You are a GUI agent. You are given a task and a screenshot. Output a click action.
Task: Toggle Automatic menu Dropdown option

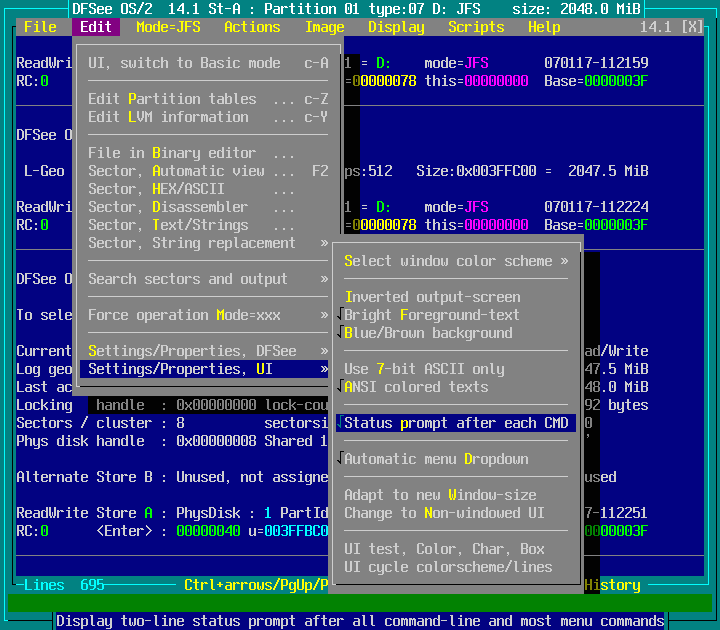coord(456,459)
